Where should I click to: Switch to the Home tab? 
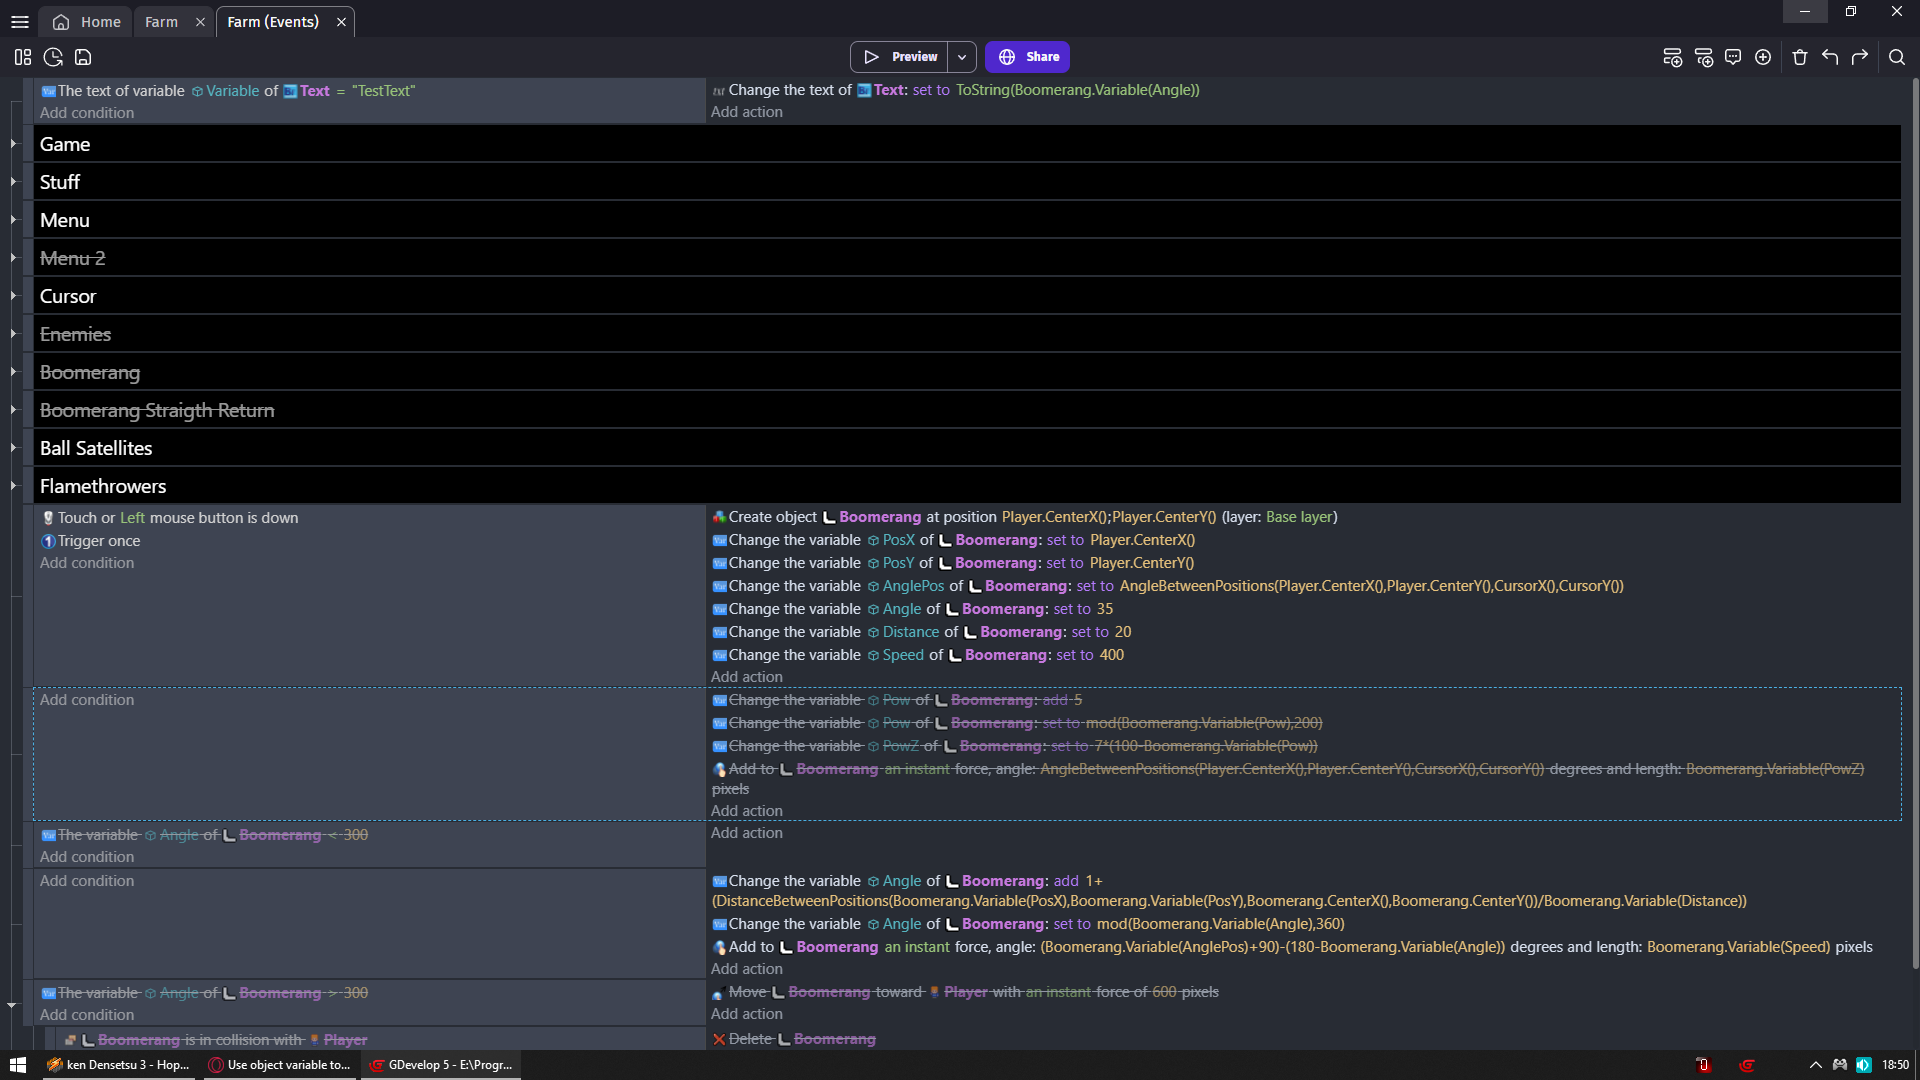pyautogui.click(x=86, y=22)
